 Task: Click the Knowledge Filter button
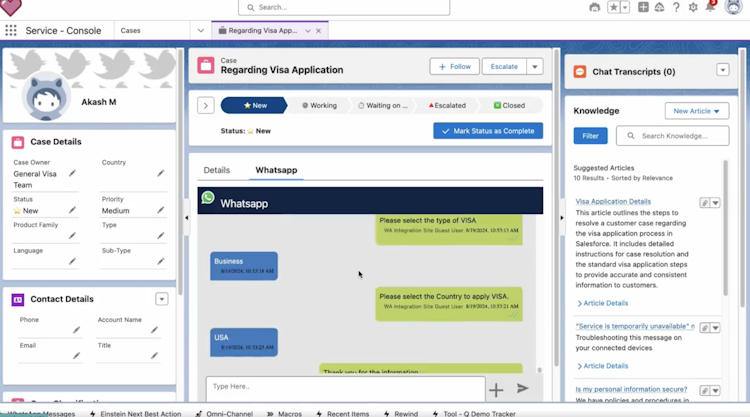pyautogui.click(x=590, y=136)
